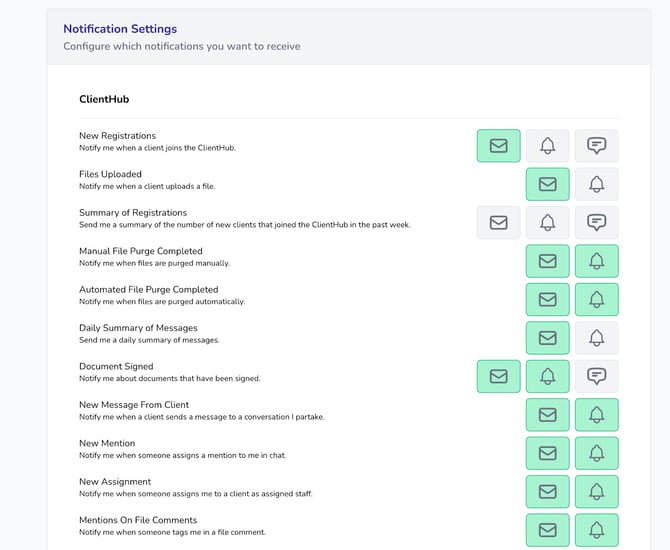Disable email for Daily Summary of Messages
The width and height of the screenshot is (670, 550).
[547, 338]
